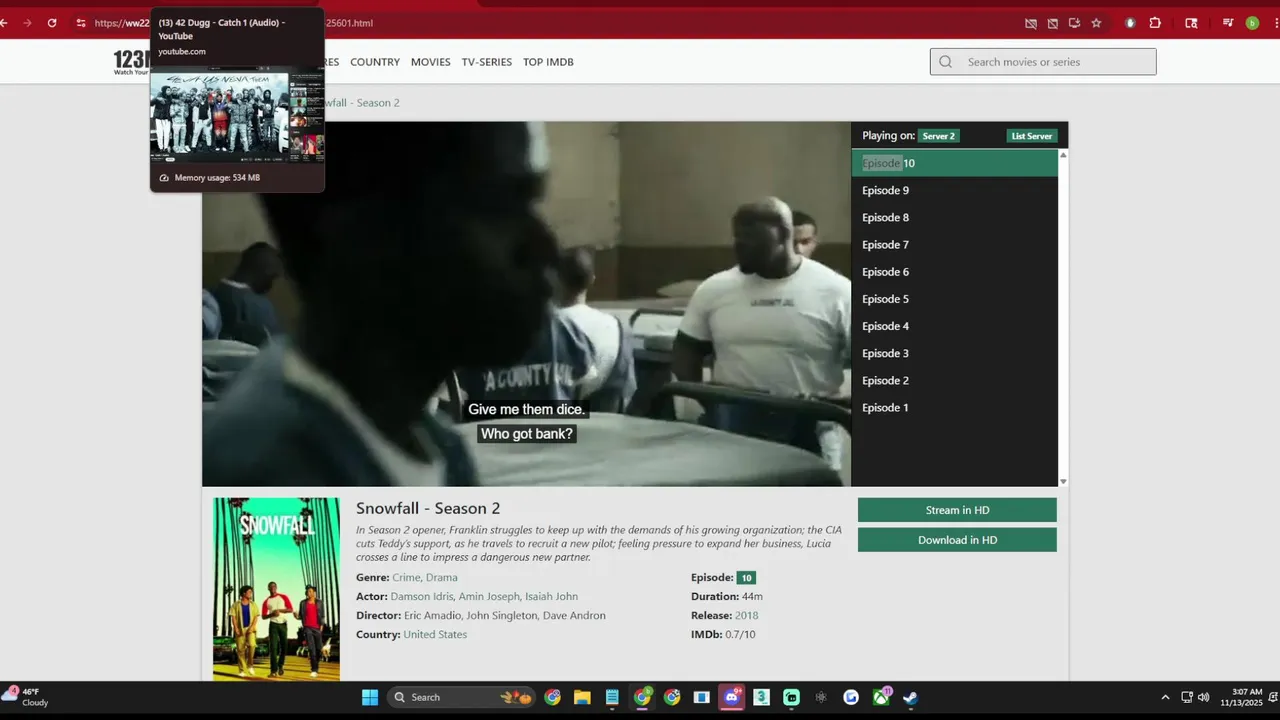Open the Crime genre link
The width and height of the screenshot is (1280, 720).
pyautogui.click(x=406, y=577)
